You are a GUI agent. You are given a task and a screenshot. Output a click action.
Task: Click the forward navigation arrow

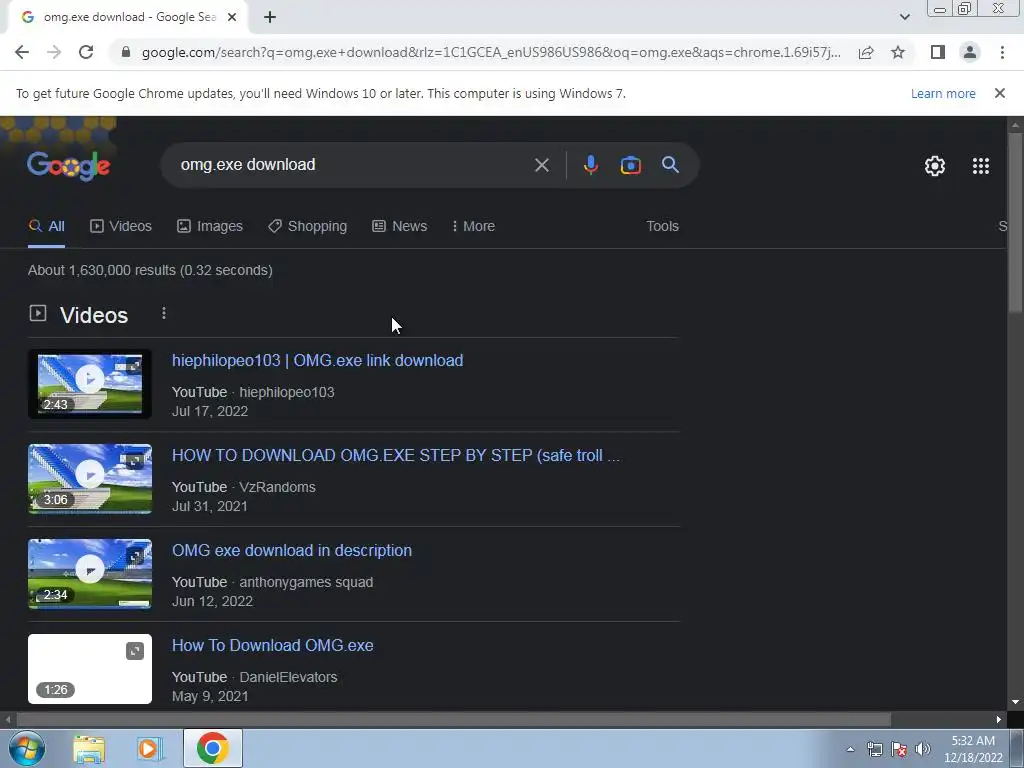(x=54, y=52)
